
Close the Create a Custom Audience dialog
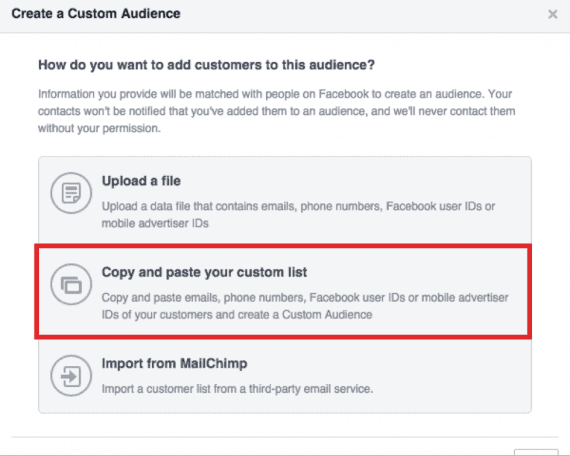click(x=553, y=14)
